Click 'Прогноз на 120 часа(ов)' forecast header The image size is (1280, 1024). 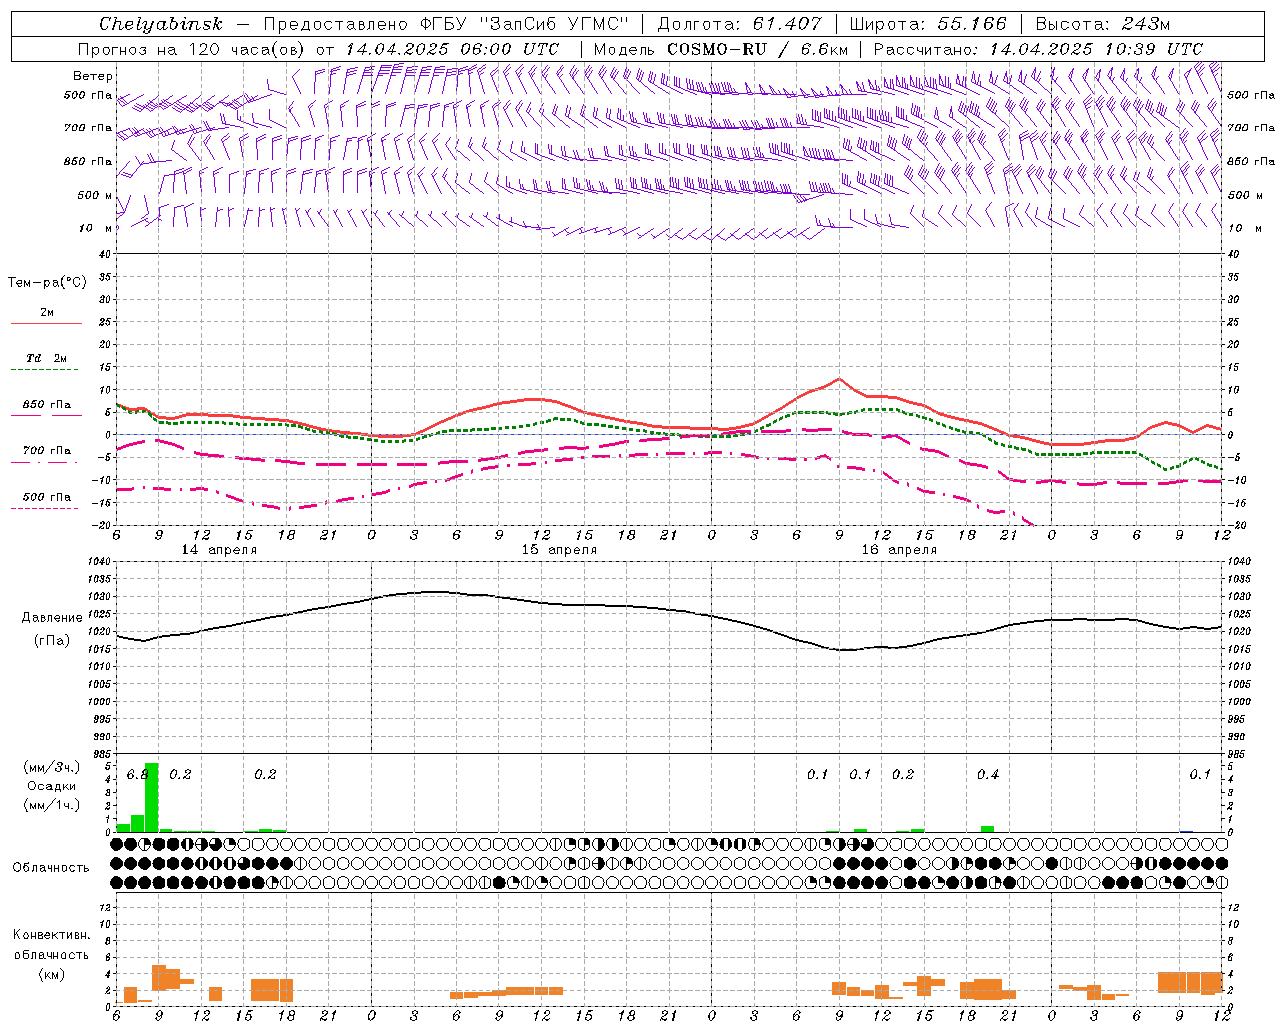point(192,49)
